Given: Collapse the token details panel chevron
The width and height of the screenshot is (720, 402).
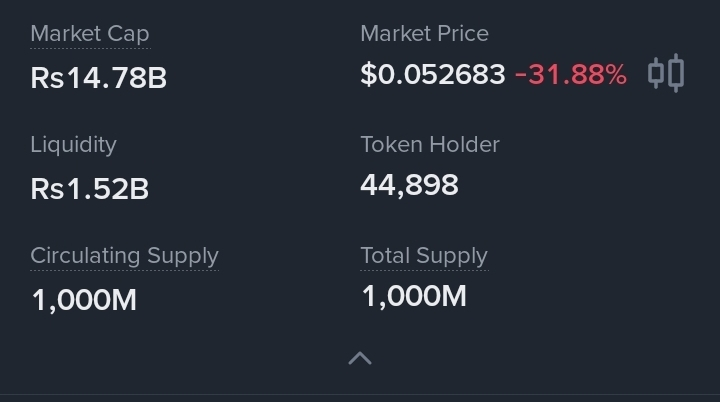Looking at the screenshot, I should pos(360,358).
